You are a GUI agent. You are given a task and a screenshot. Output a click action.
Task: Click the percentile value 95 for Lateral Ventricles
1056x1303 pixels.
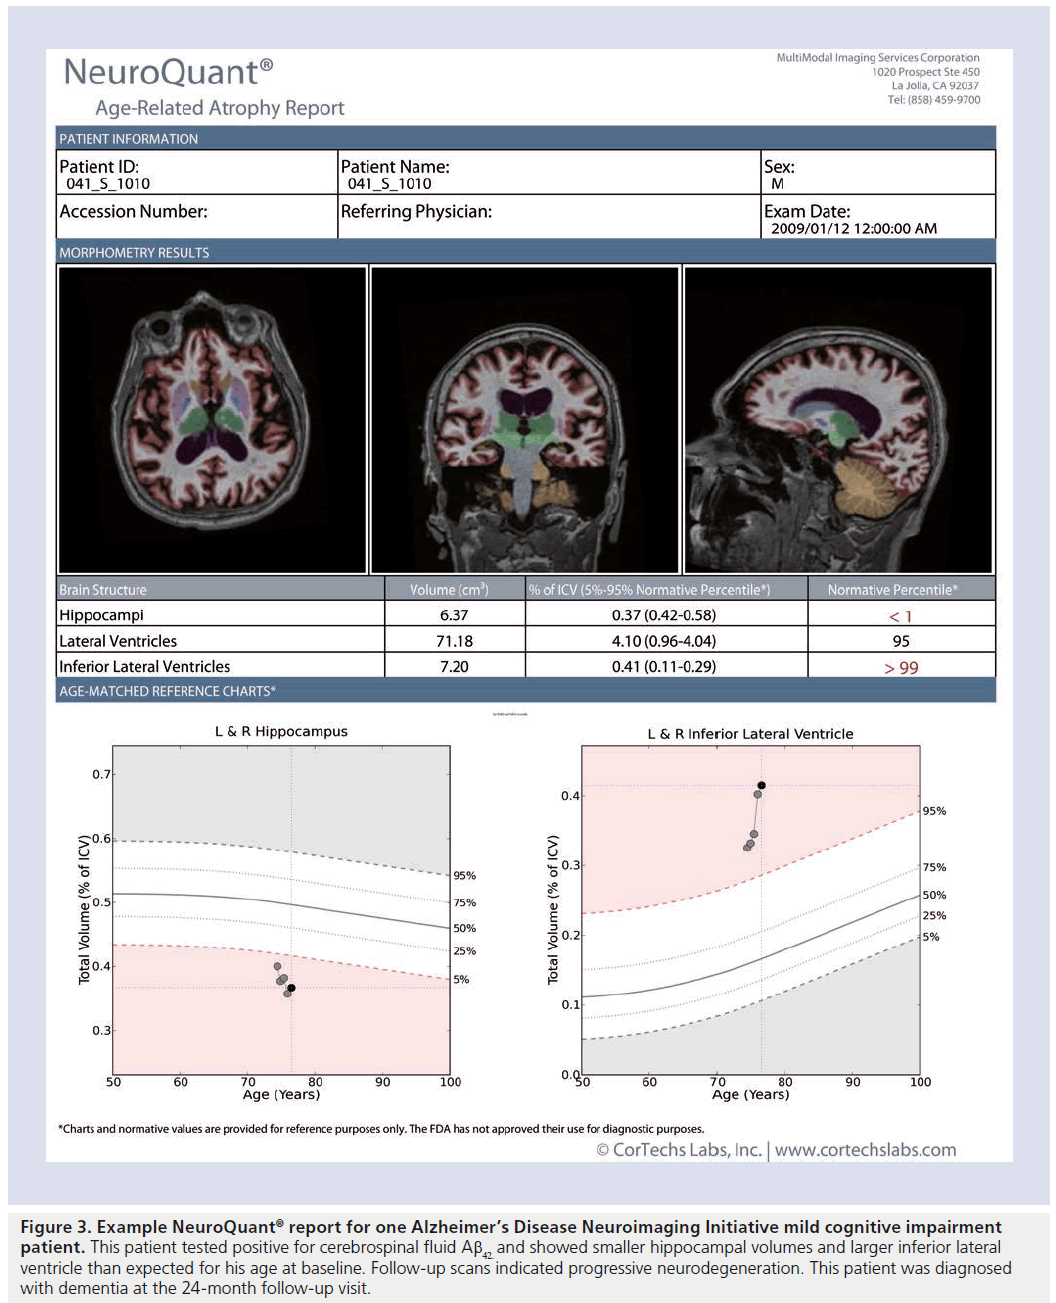tap(901, 641)
